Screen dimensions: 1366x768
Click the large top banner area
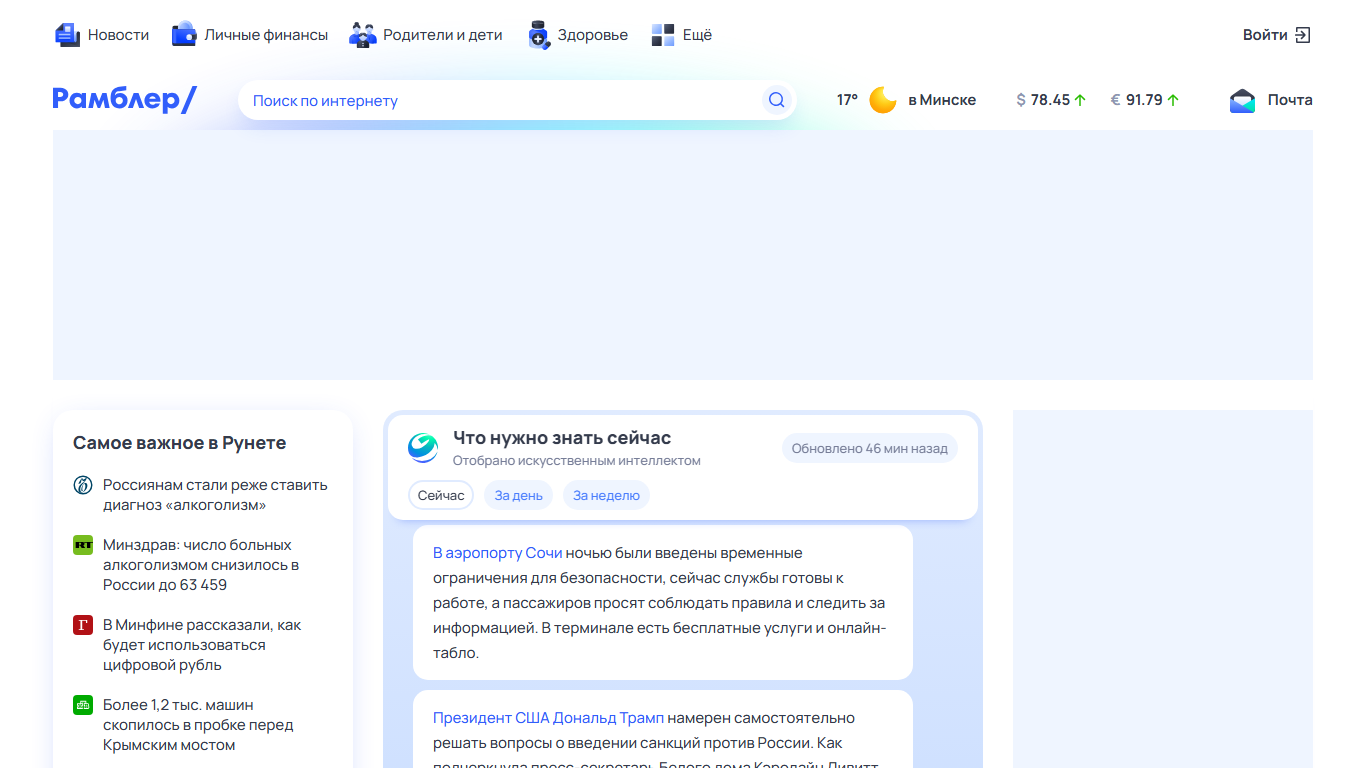coord(683,255)
